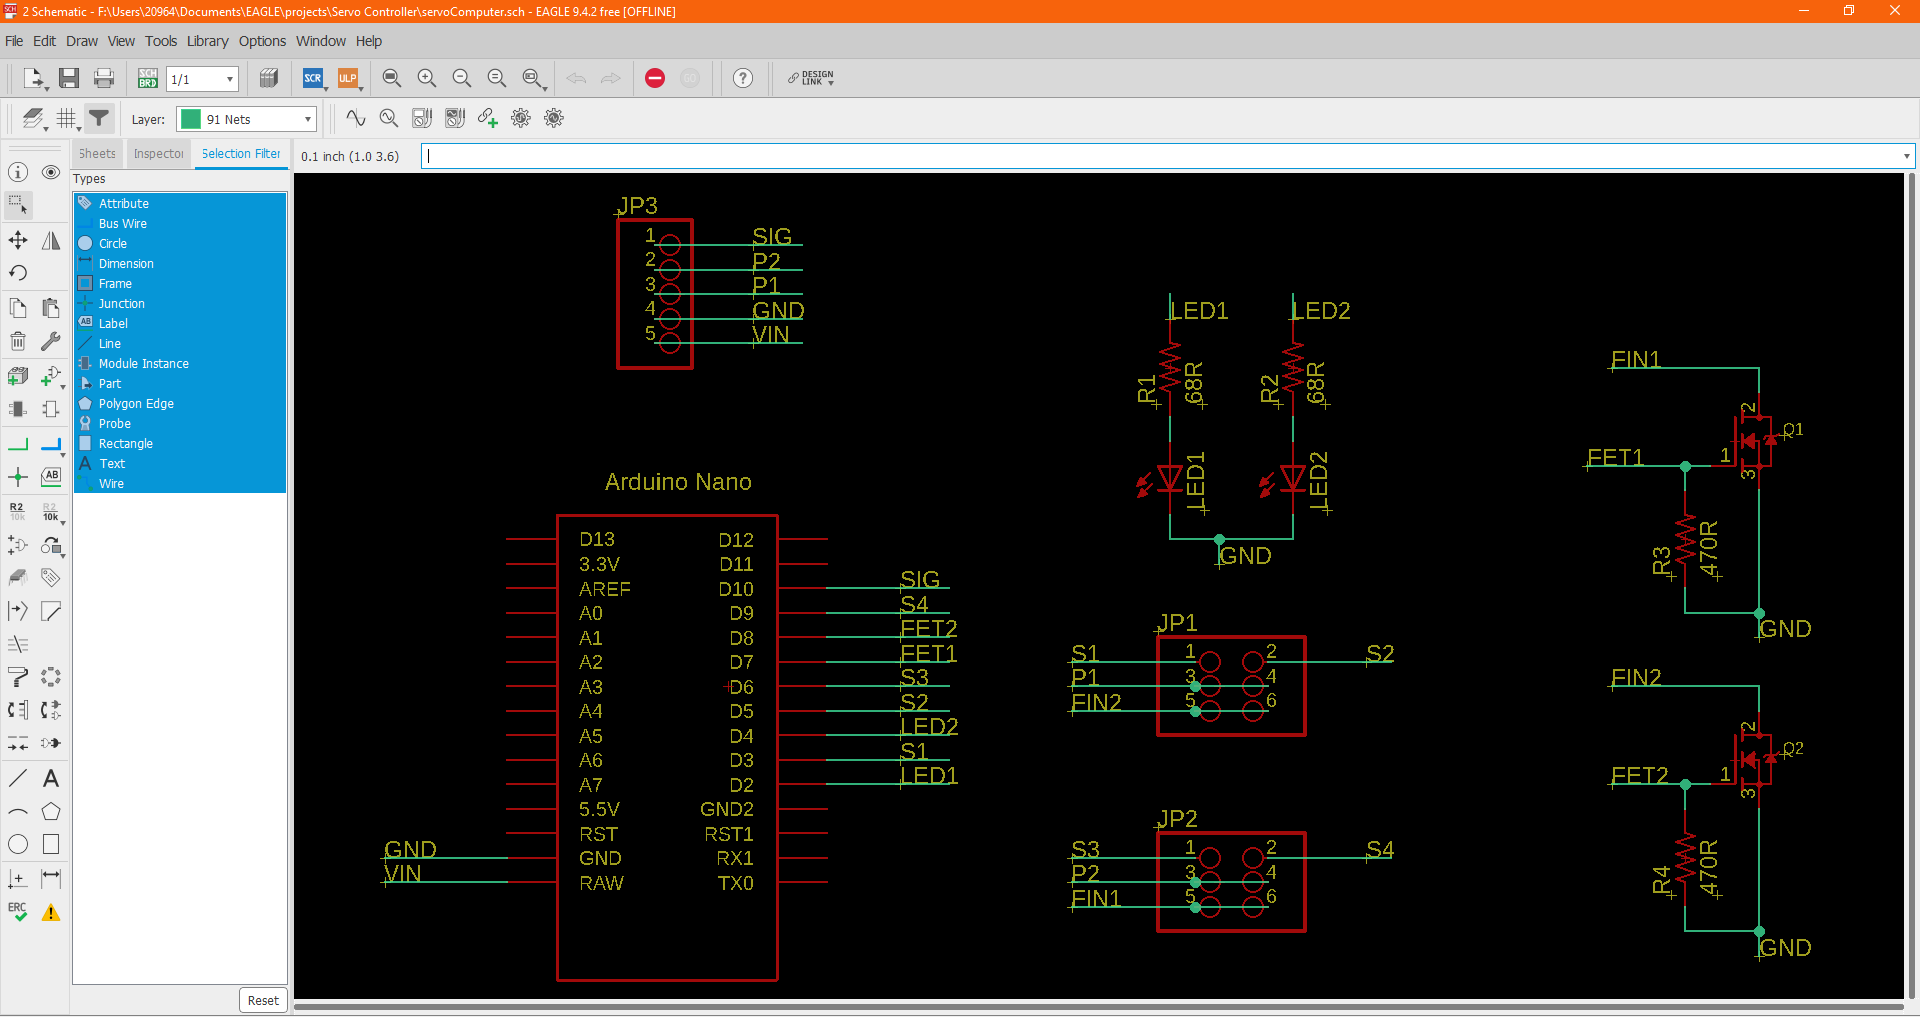Select the Net draw tool (green line)

point(18,443)
